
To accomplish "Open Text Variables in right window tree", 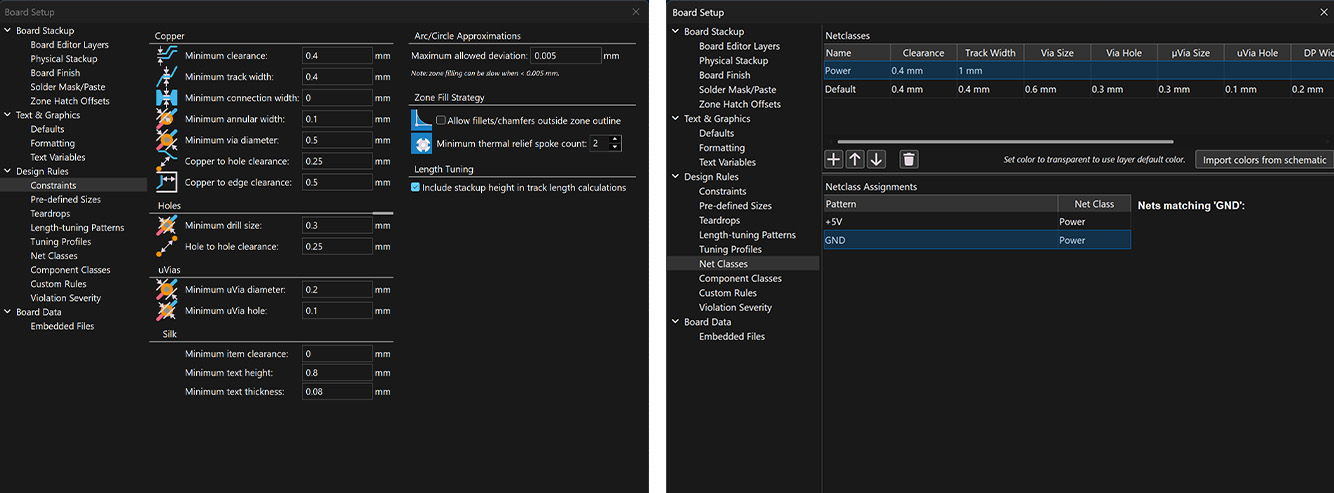I will pyautogui.click(x=727, y=162).
